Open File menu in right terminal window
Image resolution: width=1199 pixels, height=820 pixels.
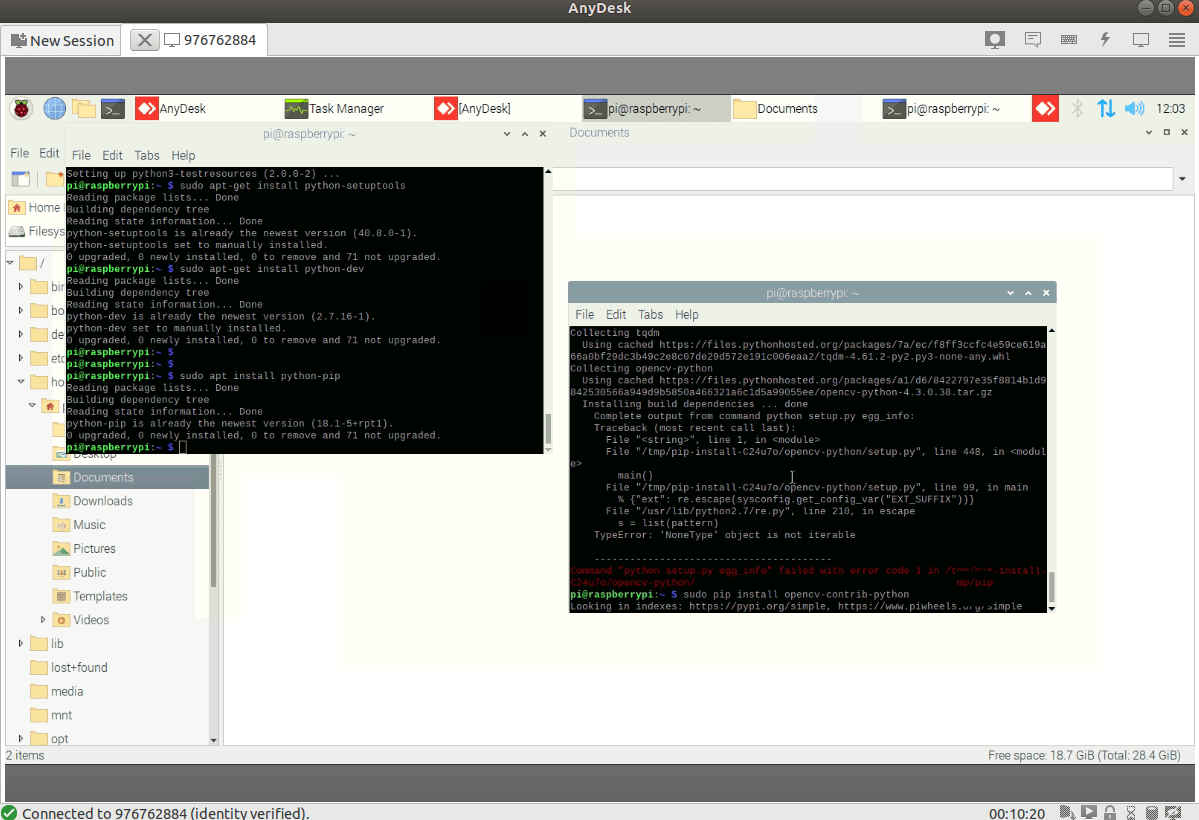[x=584, y=314]
